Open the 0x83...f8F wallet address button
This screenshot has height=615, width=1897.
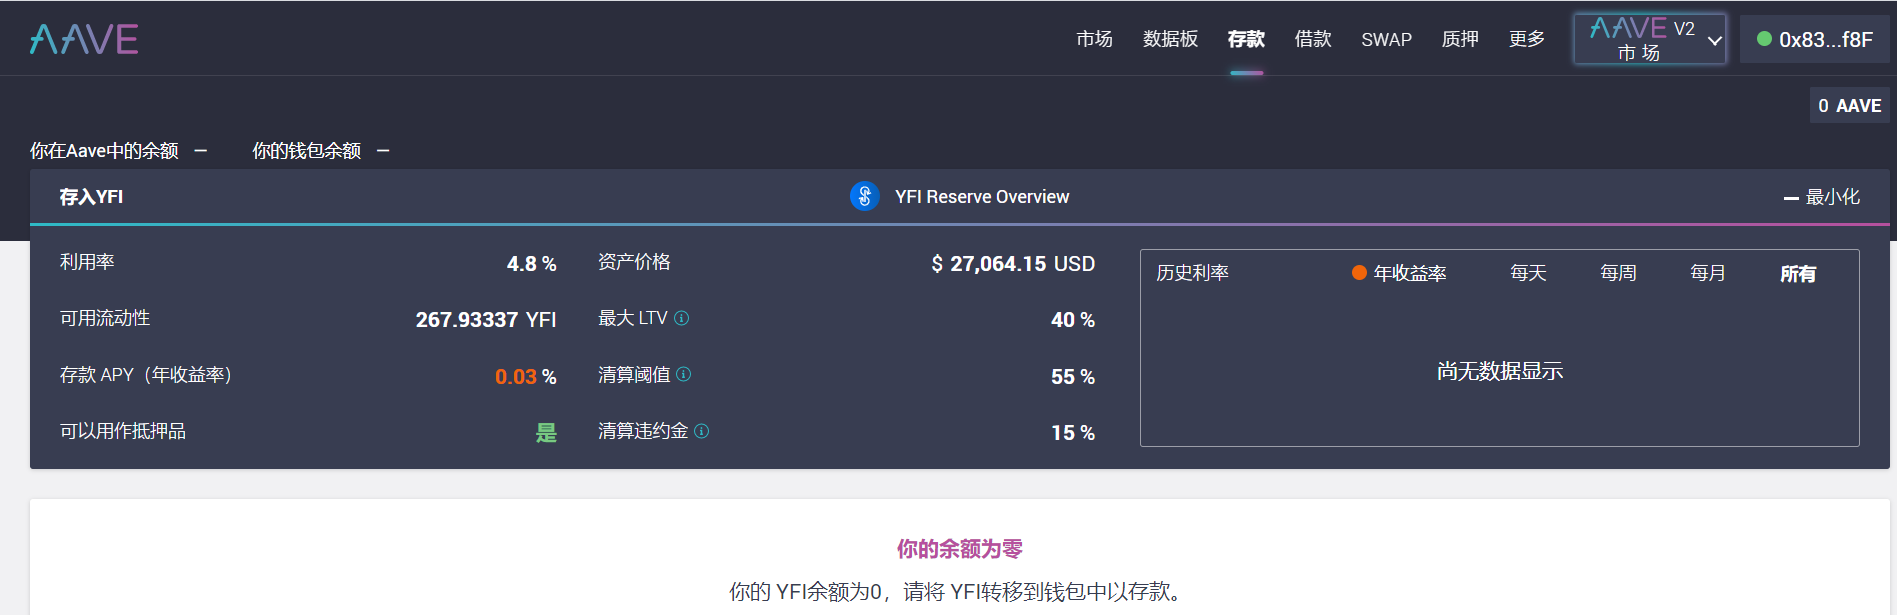(1815, 39)
